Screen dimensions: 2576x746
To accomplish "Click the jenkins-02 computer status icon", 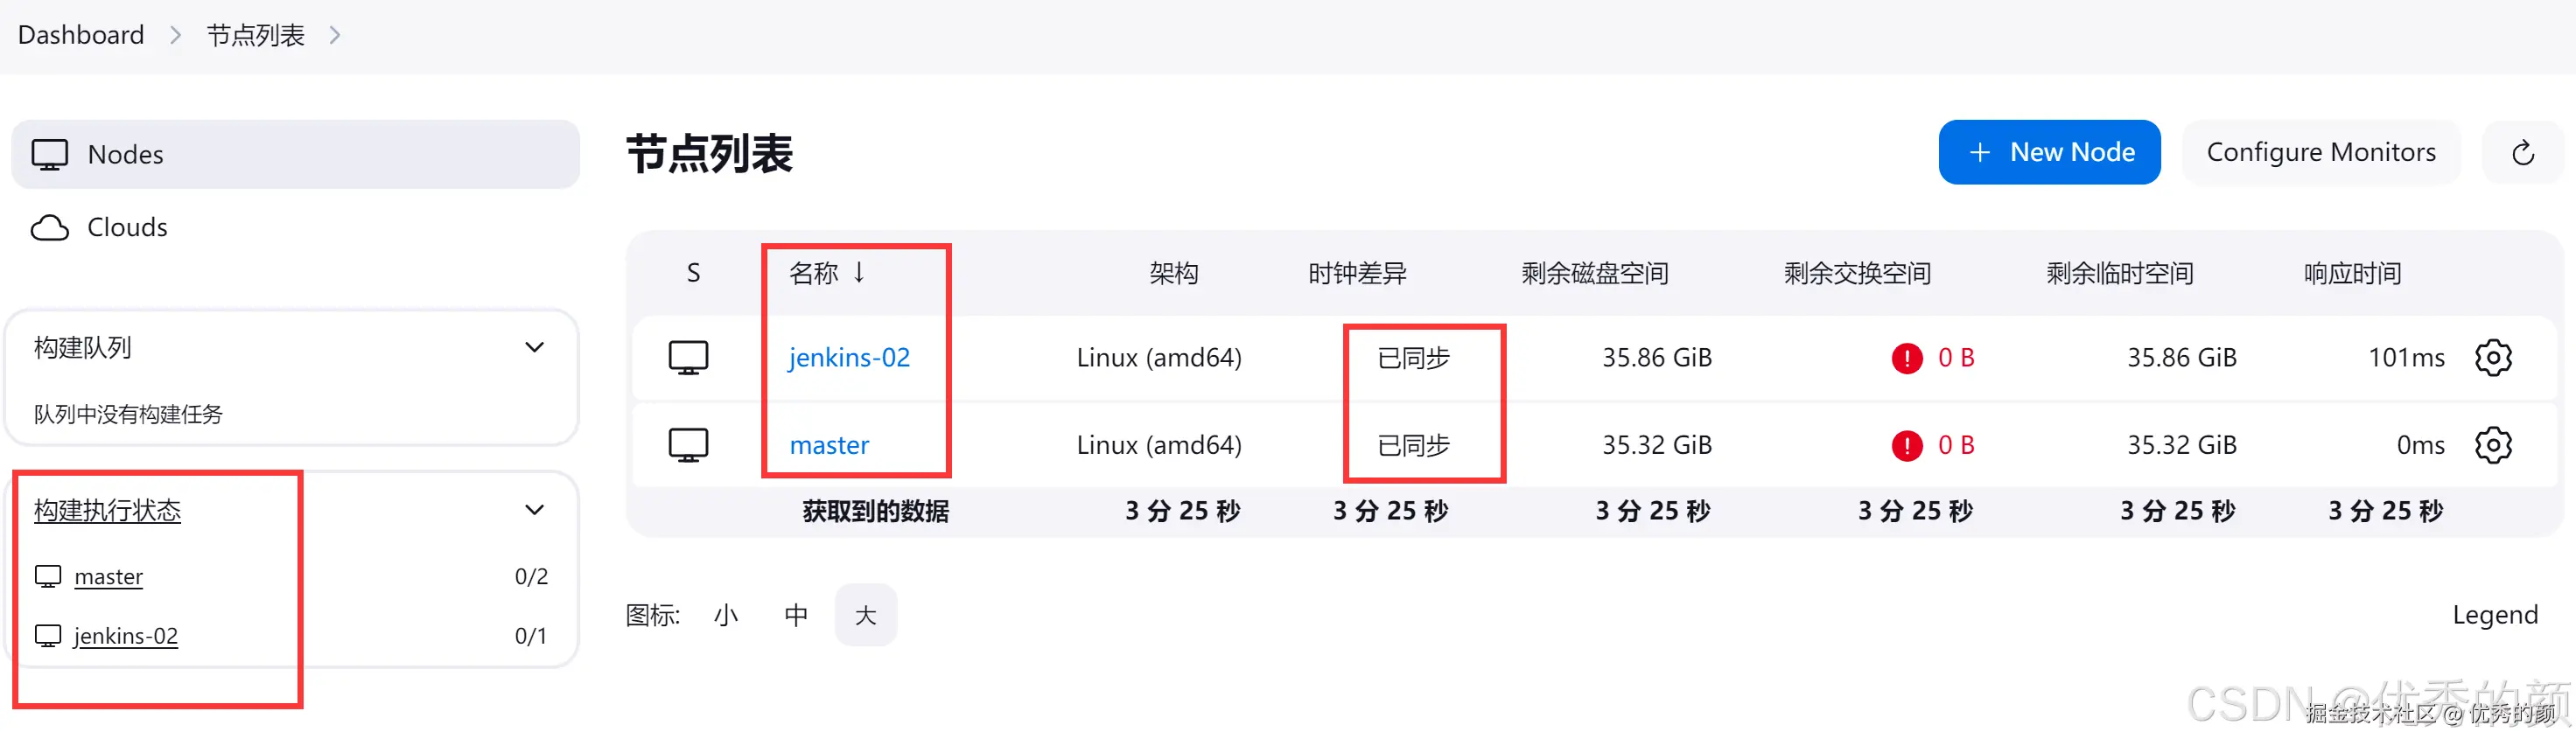I will [x=688, y=358].
